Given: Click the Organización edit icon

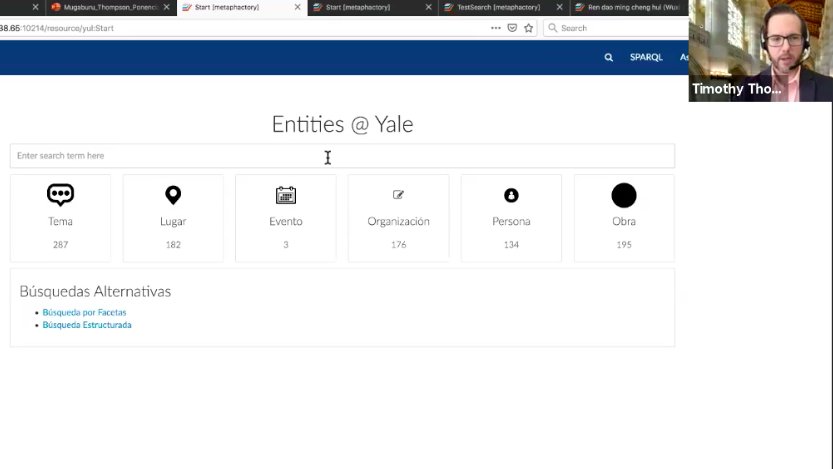Looking at the screenshot, I should pyautogui.click(x=398, y=195).
